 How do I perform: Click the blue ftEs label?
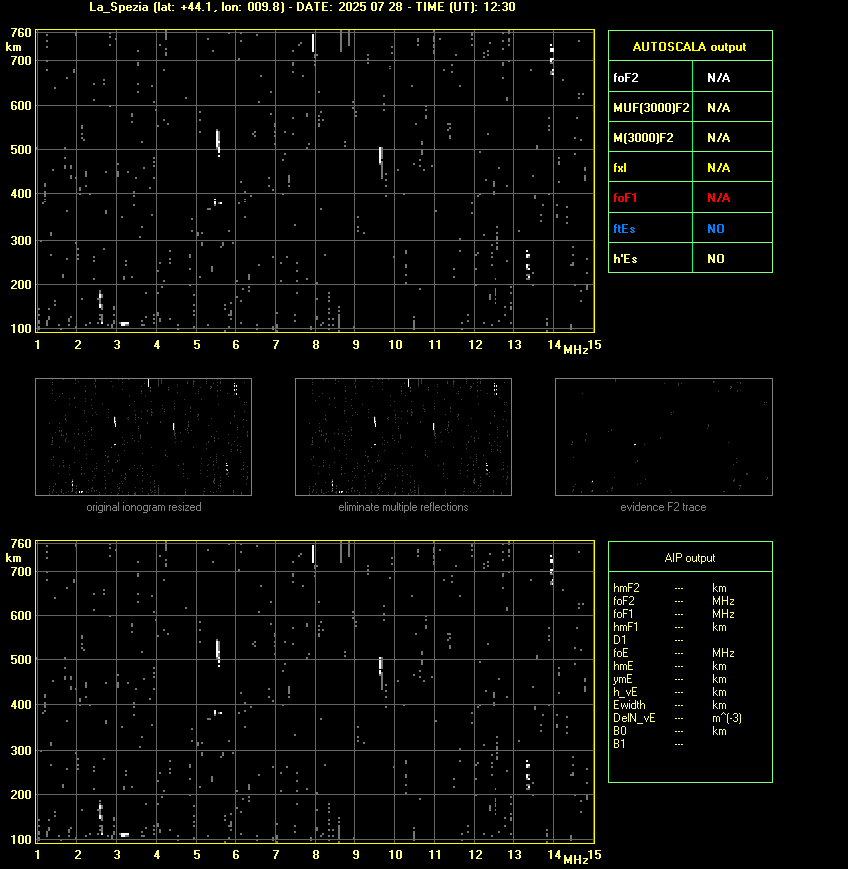[x=624, y=228]
